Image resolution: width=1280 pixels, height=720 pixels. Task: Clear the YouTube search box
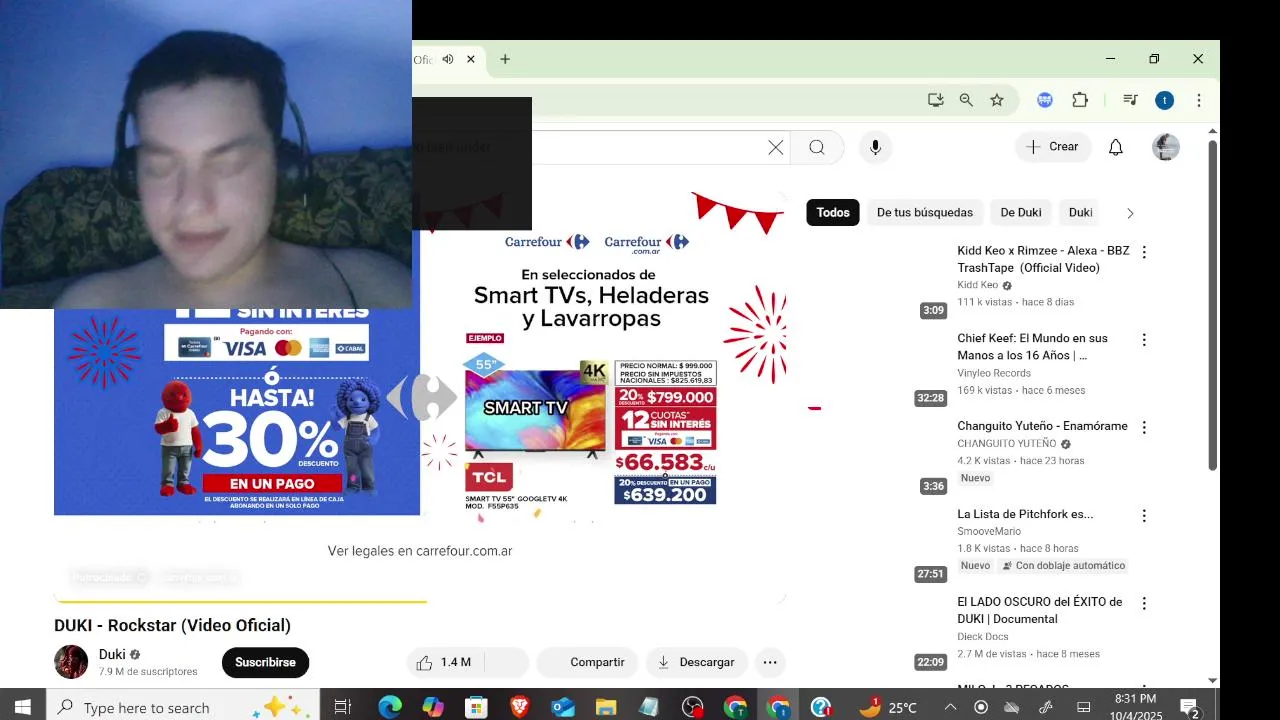[776, 147]
